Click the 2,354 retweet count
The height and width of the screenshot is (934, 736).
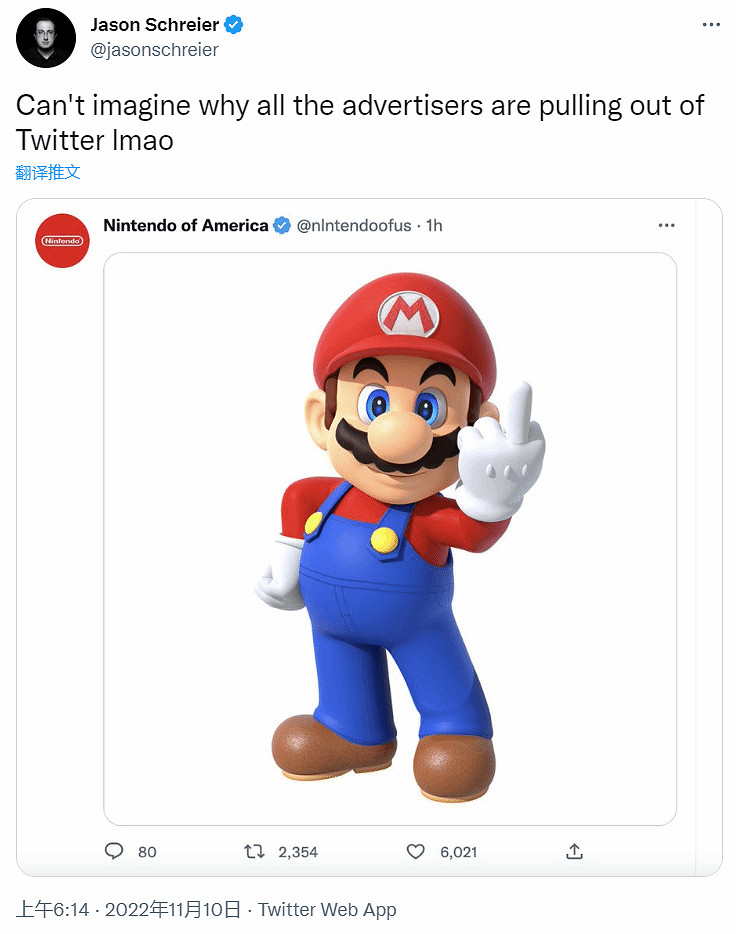click(298, 852)
